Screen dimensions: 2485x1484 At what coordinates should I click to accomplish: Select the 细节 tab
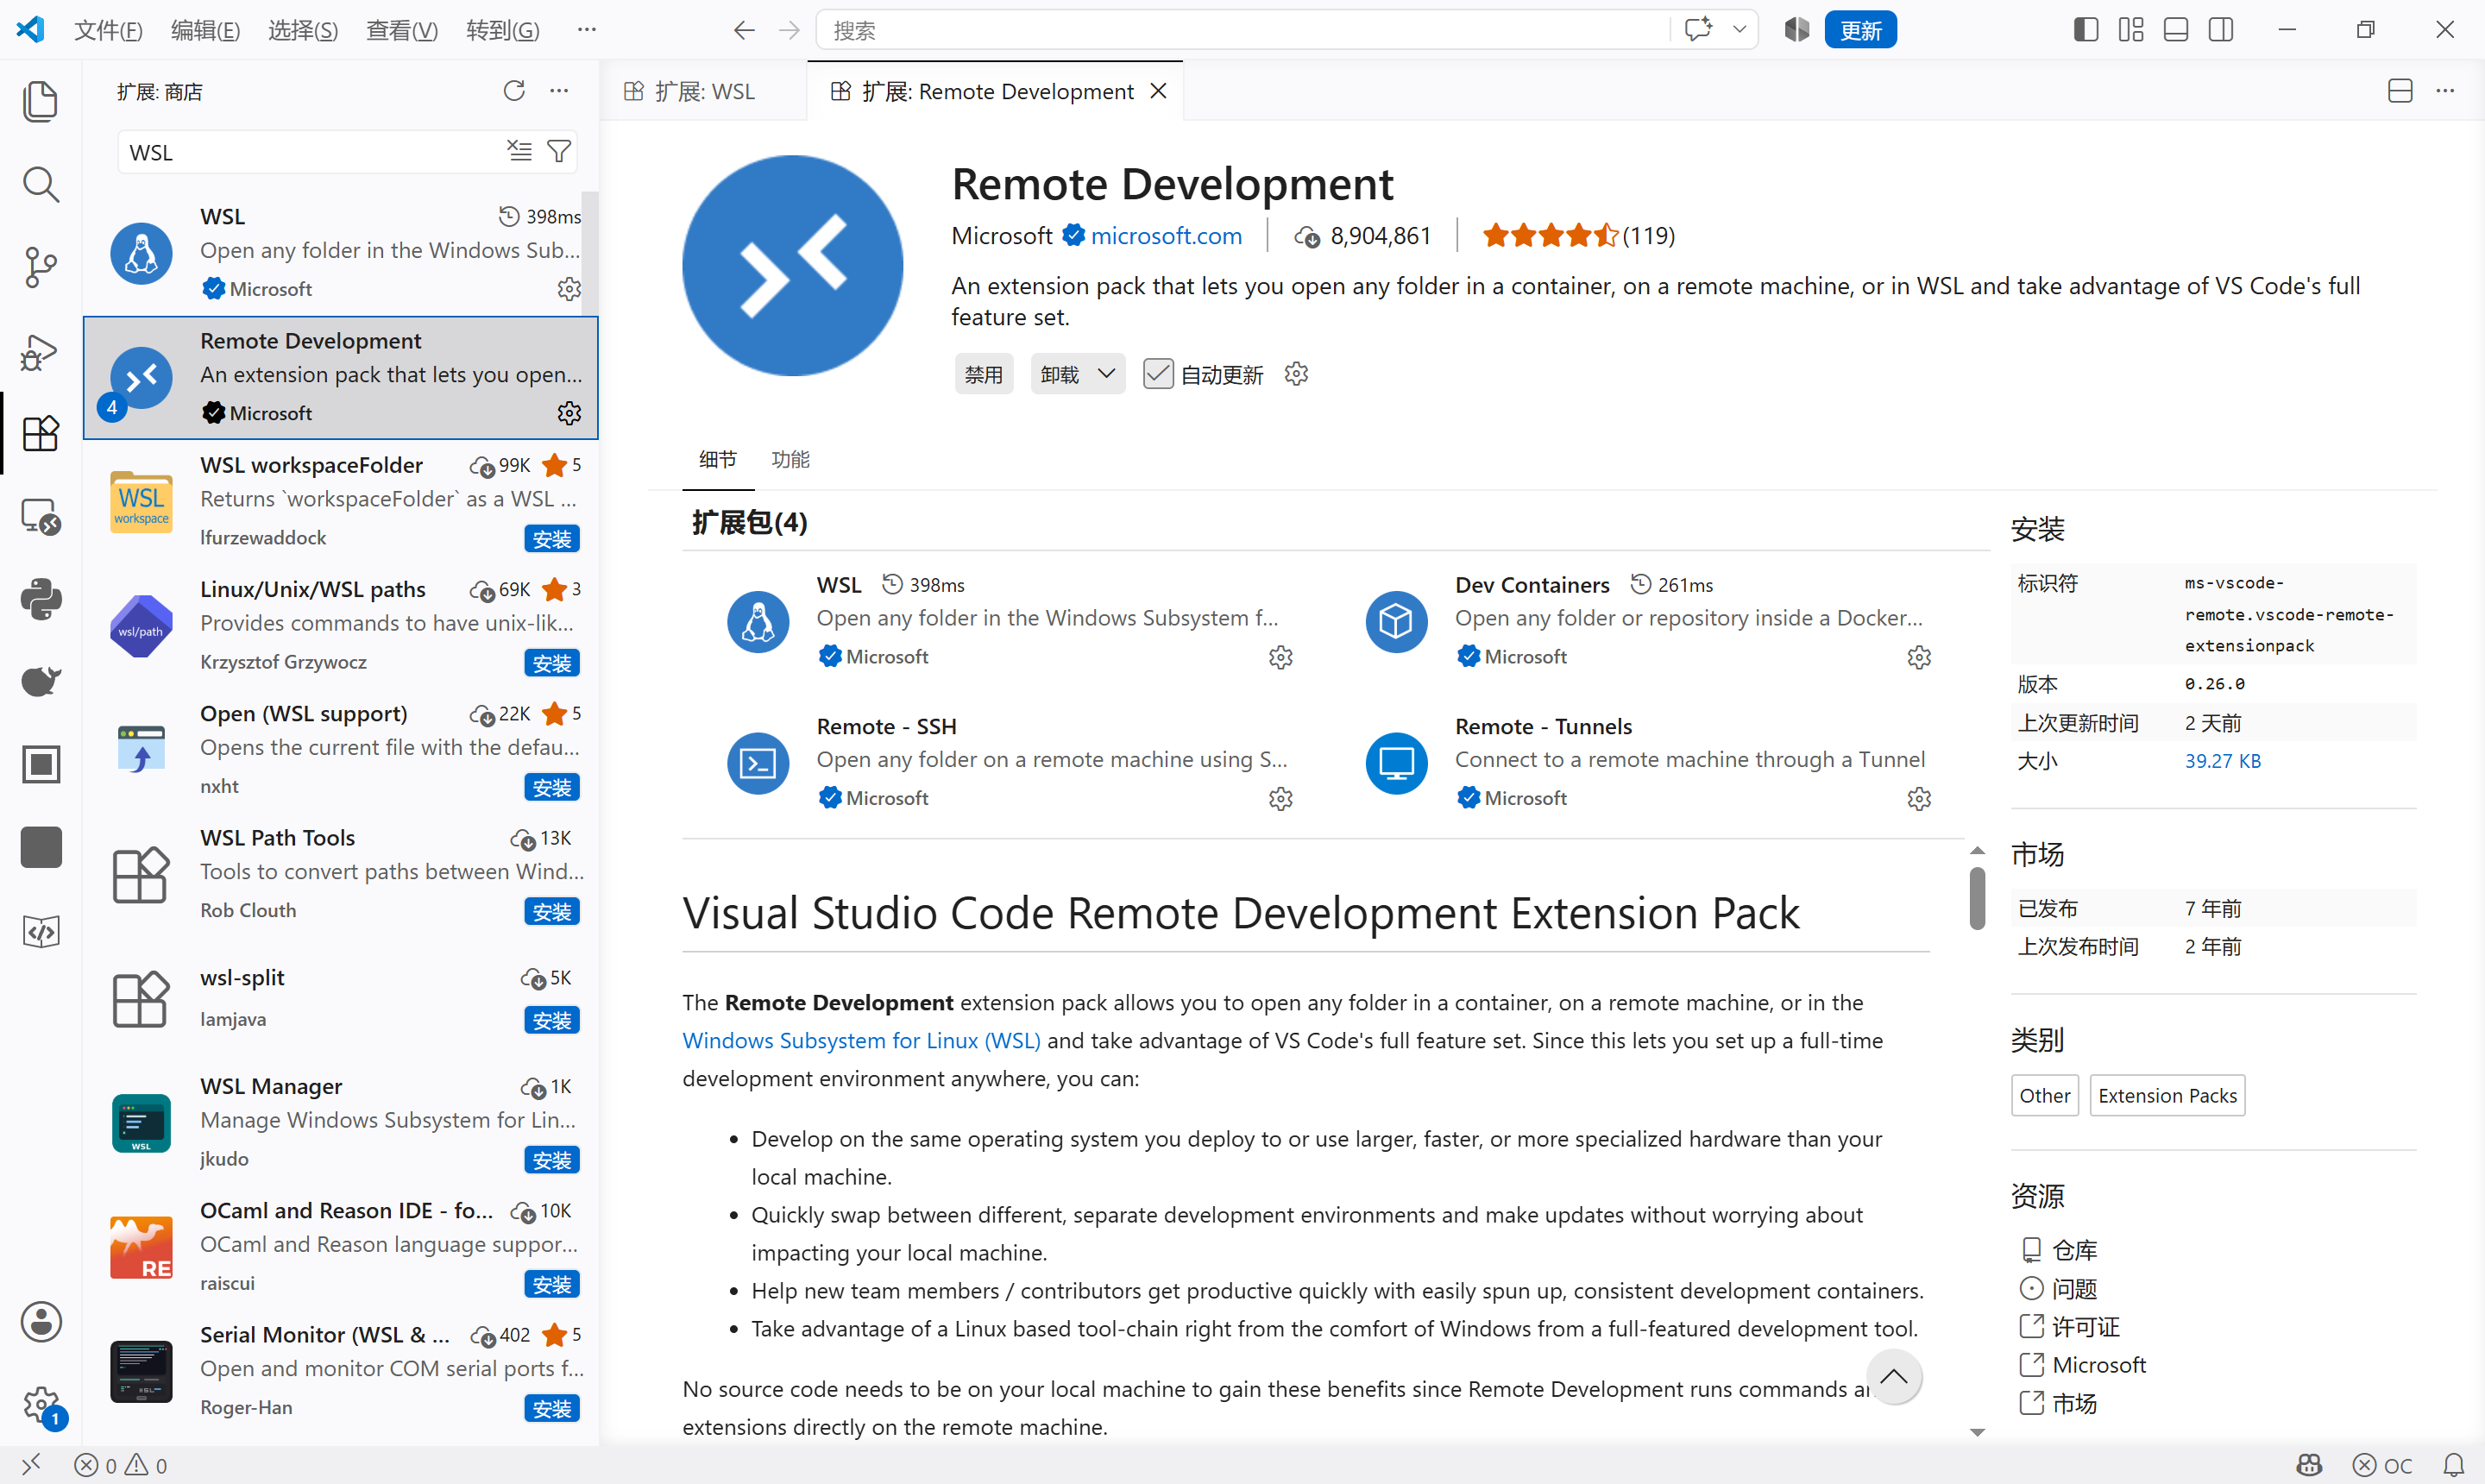click(x=718, y=459)
